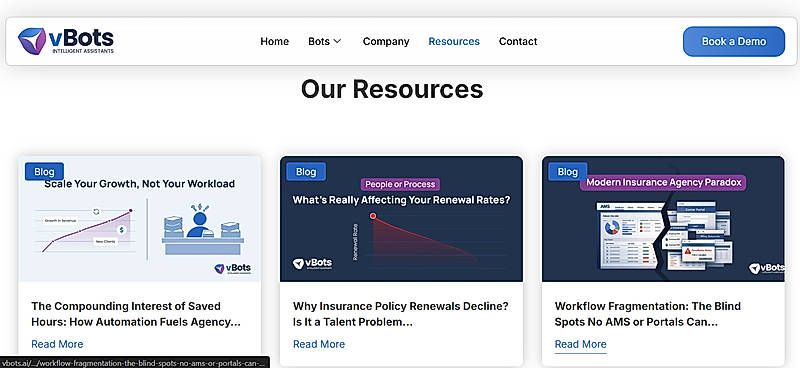The height and width of the screenshot is (368, 800).
Task: Open thumbnail What's Really Affecting Your Renewal Rates
Action: click(x=402, y=218)
